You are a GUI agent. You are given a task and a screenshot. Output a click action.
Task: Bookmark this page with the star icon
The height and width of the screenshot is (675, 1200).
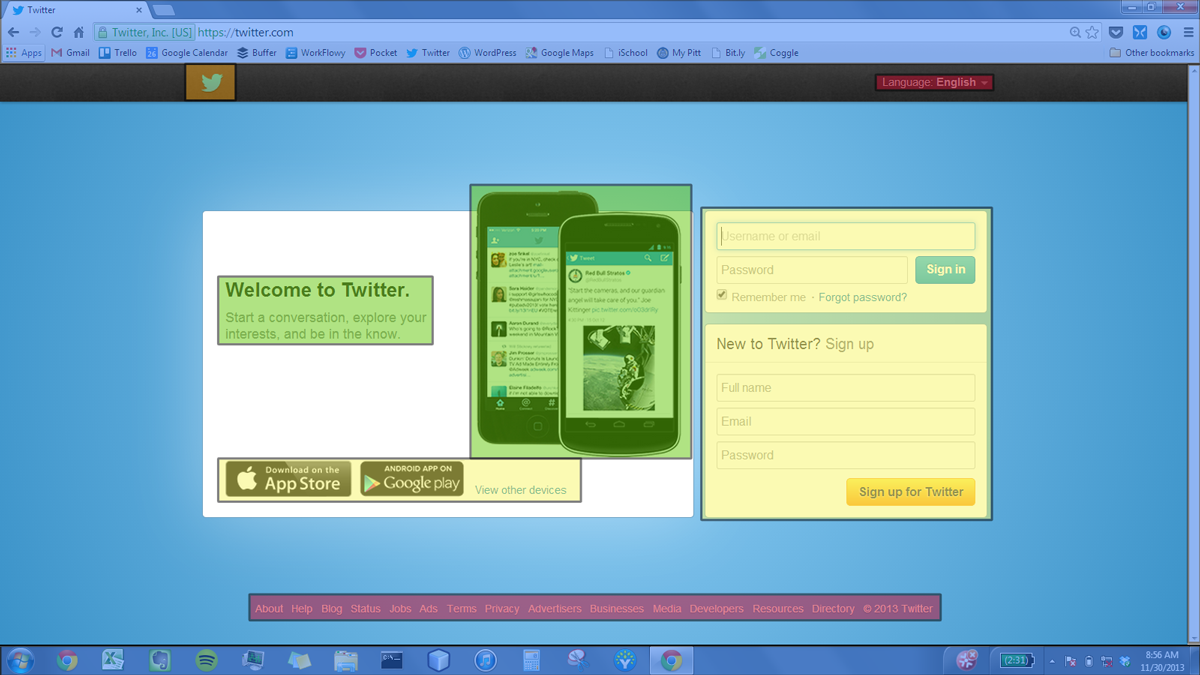[x=1092, y=32]
